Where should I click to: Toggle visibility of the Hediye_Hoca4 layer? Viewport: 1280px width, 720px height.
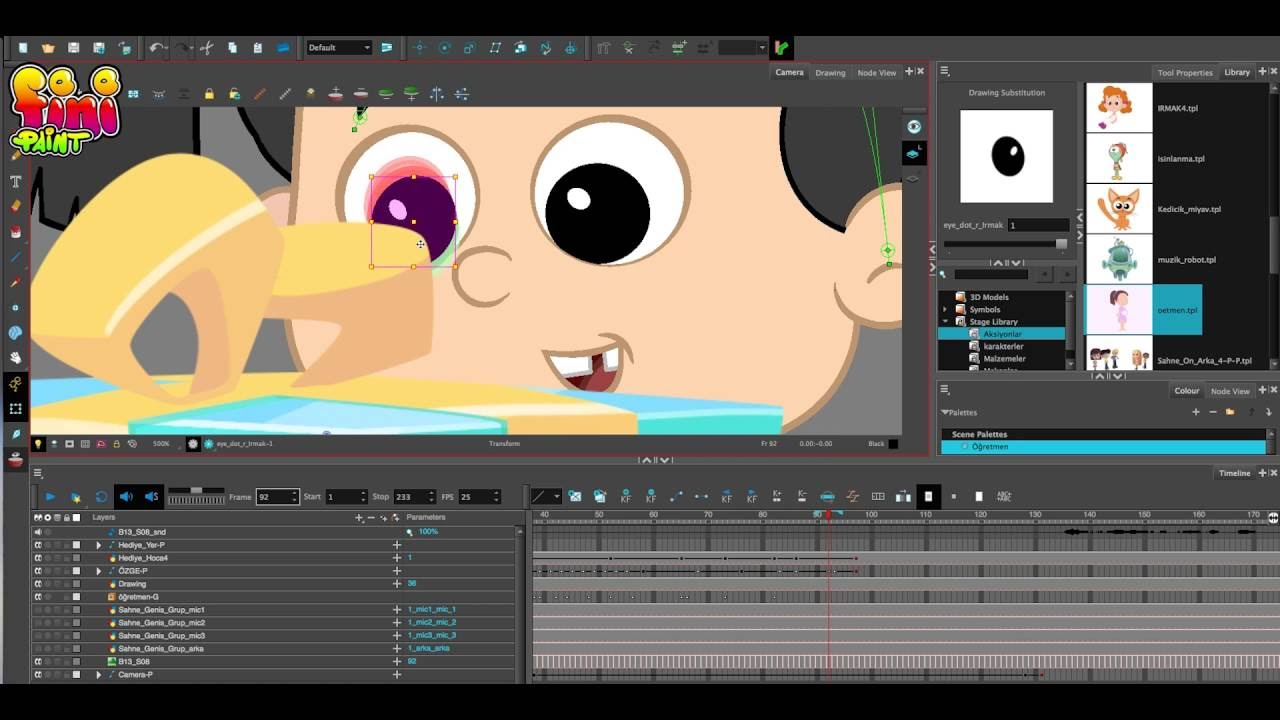[38, 558]
